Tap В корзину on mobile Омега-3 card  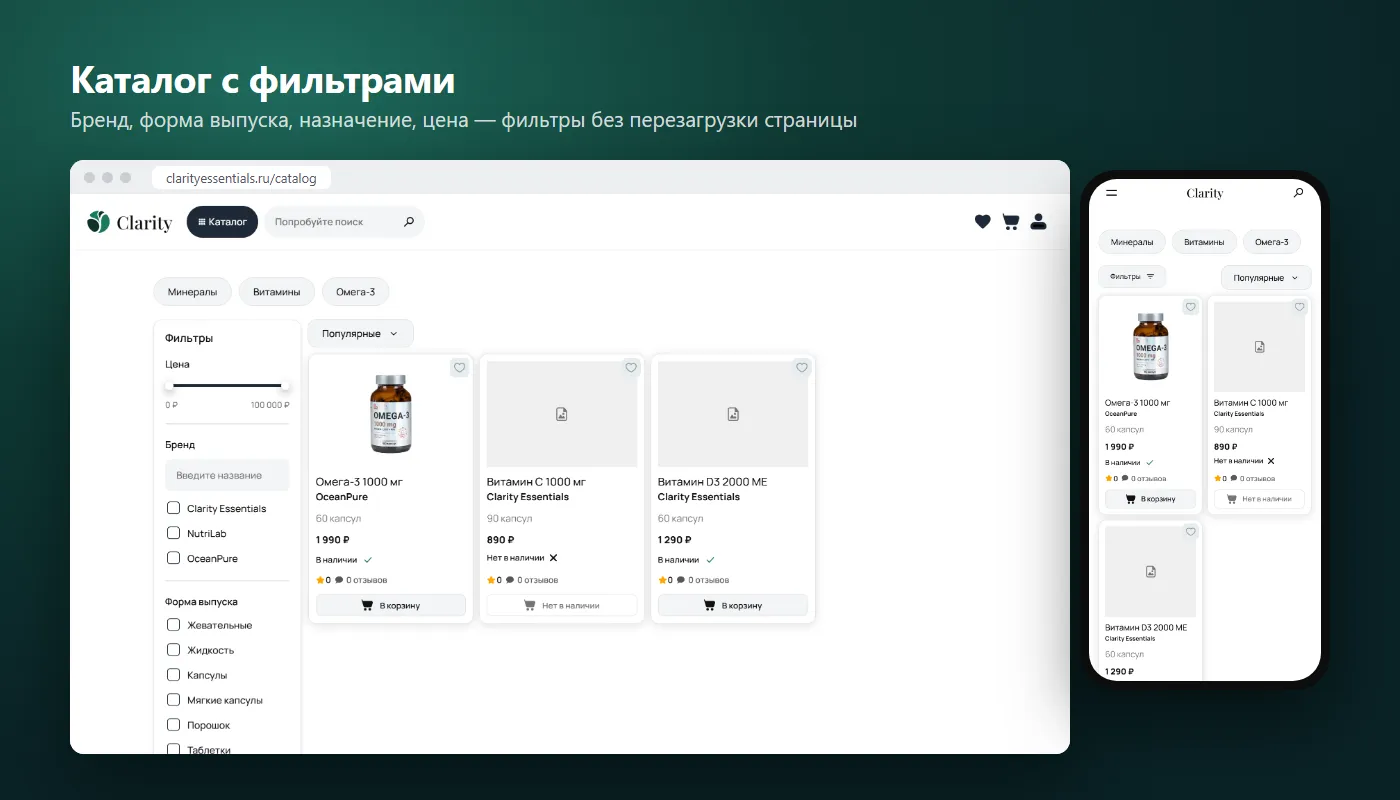click(1150, 499)
